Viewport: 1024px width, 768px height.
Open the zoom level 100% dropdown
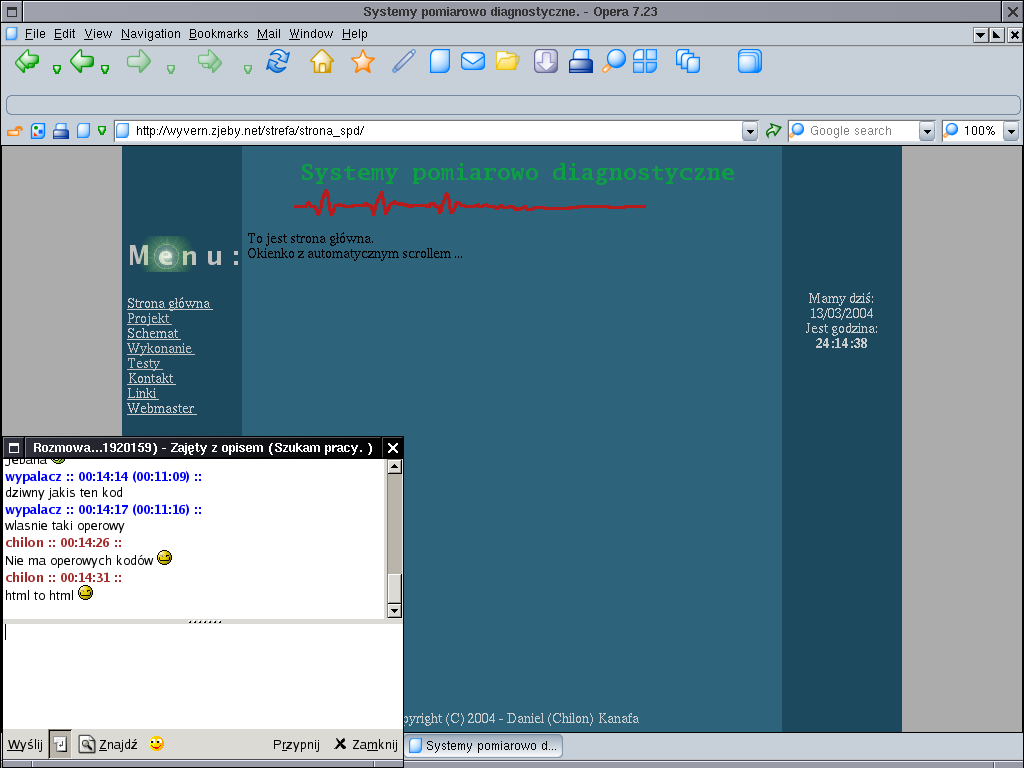(x=1011, y=131)
